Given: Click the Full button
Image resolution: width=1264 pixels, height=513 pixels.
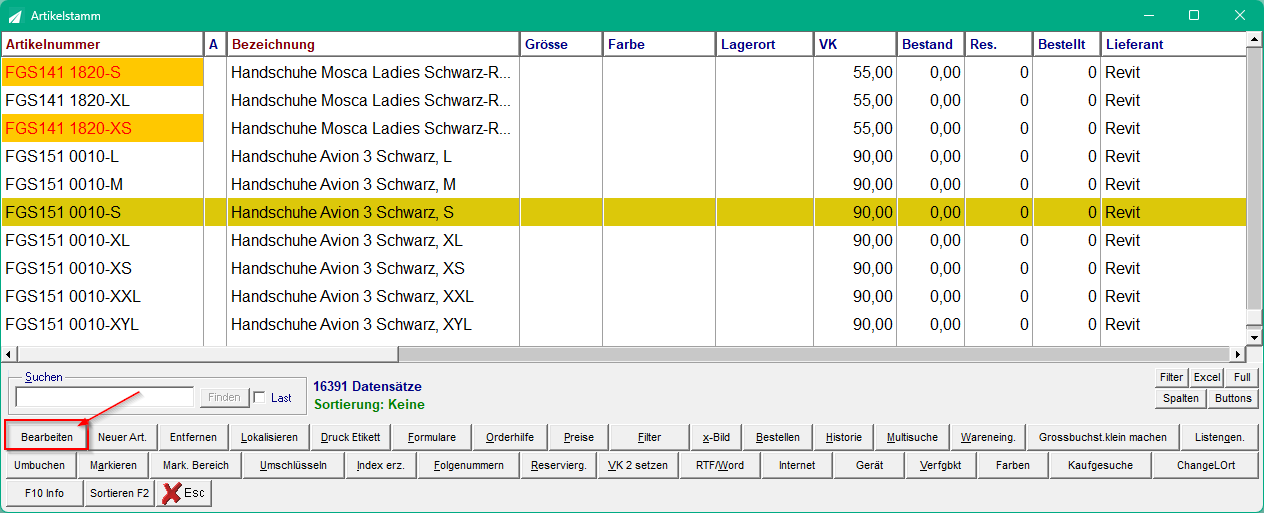Looking at the screenshot, I should click(x=1242, y=377).
